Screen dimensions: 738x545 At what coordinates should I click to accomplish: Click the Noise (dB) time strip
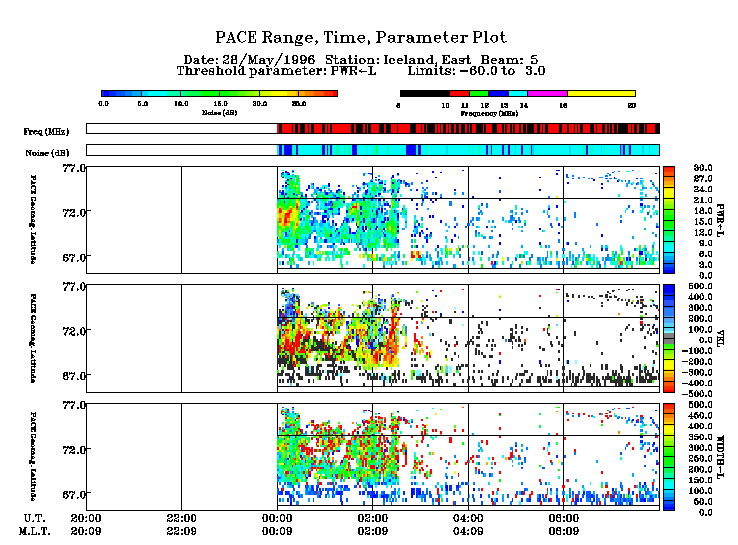coord(372,150)
